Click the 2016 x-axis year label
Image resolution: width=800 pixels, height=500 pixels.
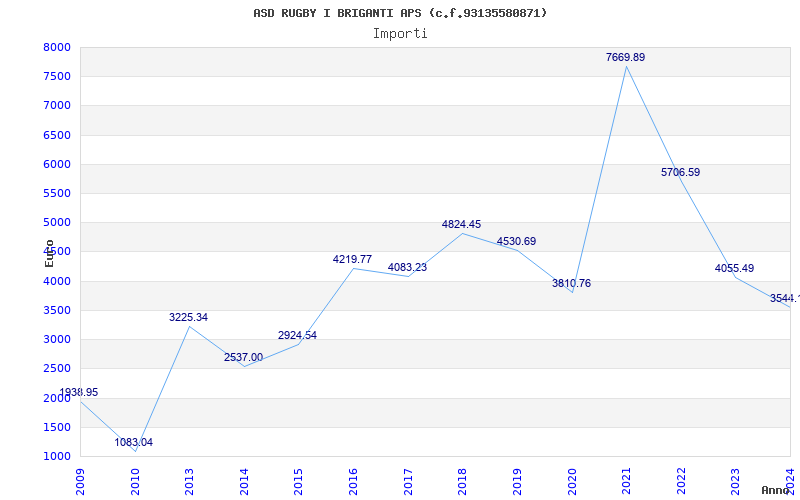[x=354, y=481]
